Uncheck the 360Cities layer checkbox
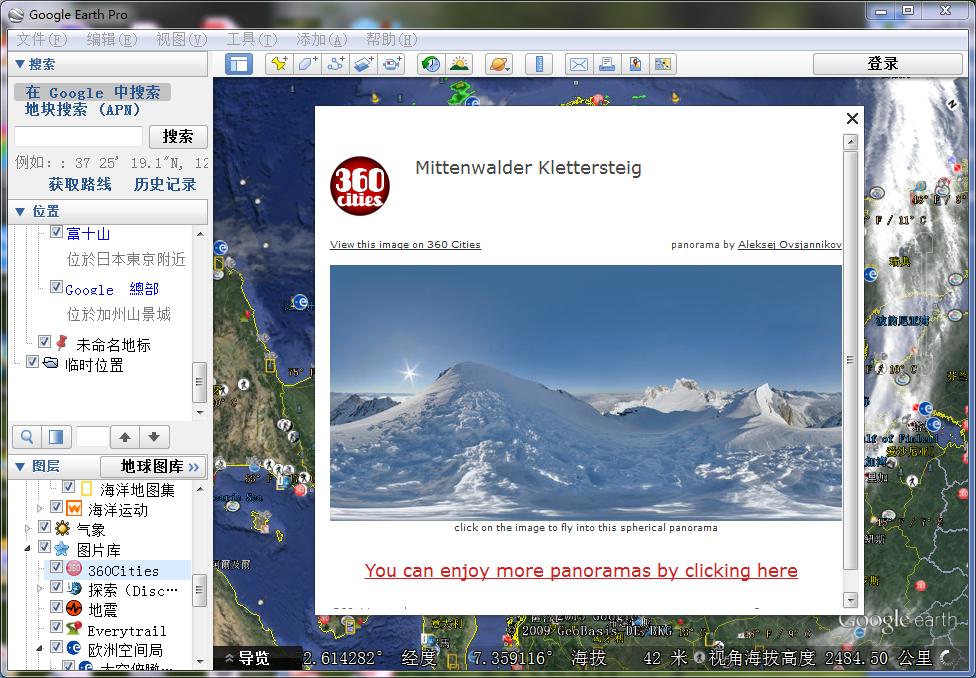This screenshot has width=976, height=678. 56,567
